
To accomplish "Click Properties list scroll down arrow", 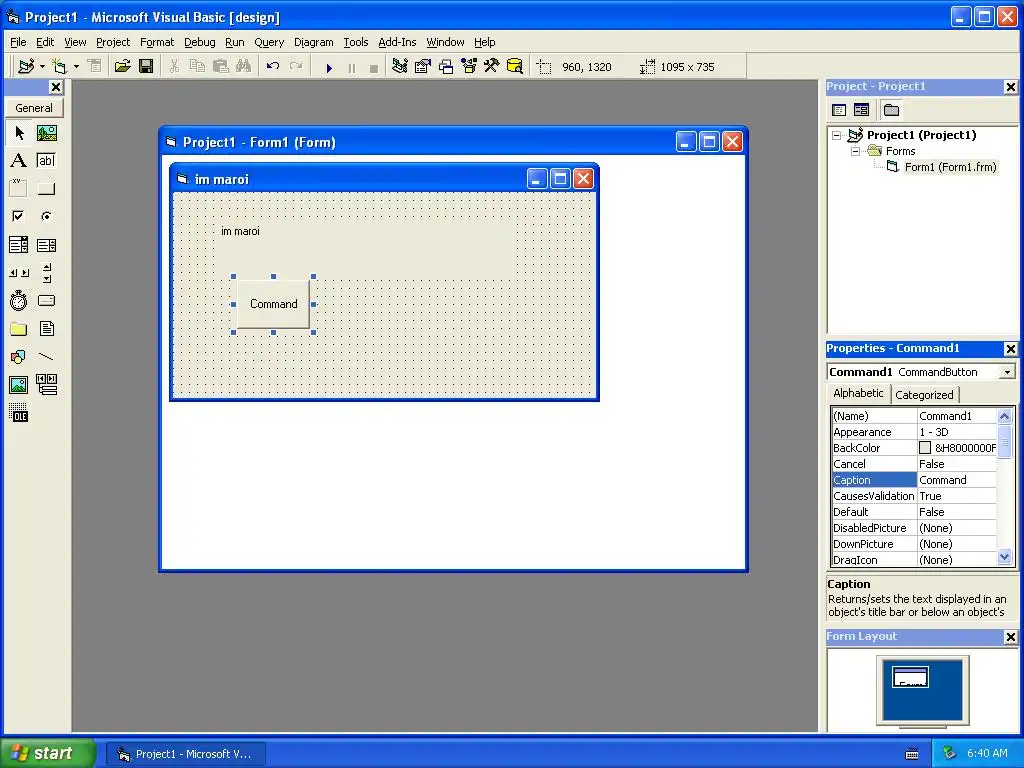I will click(x=1004, y=557).
